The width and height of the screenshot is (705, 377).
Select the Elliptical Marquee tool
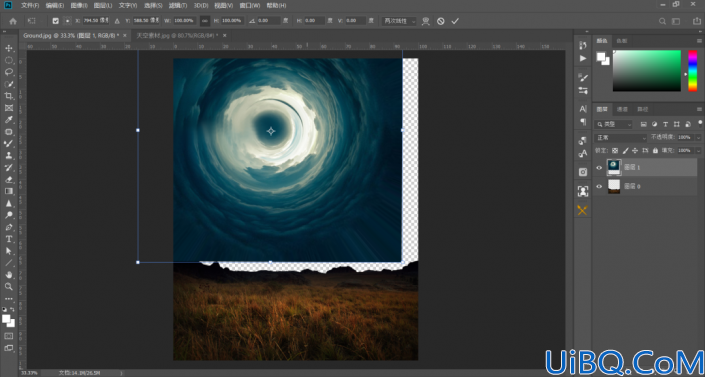[9, 60]
